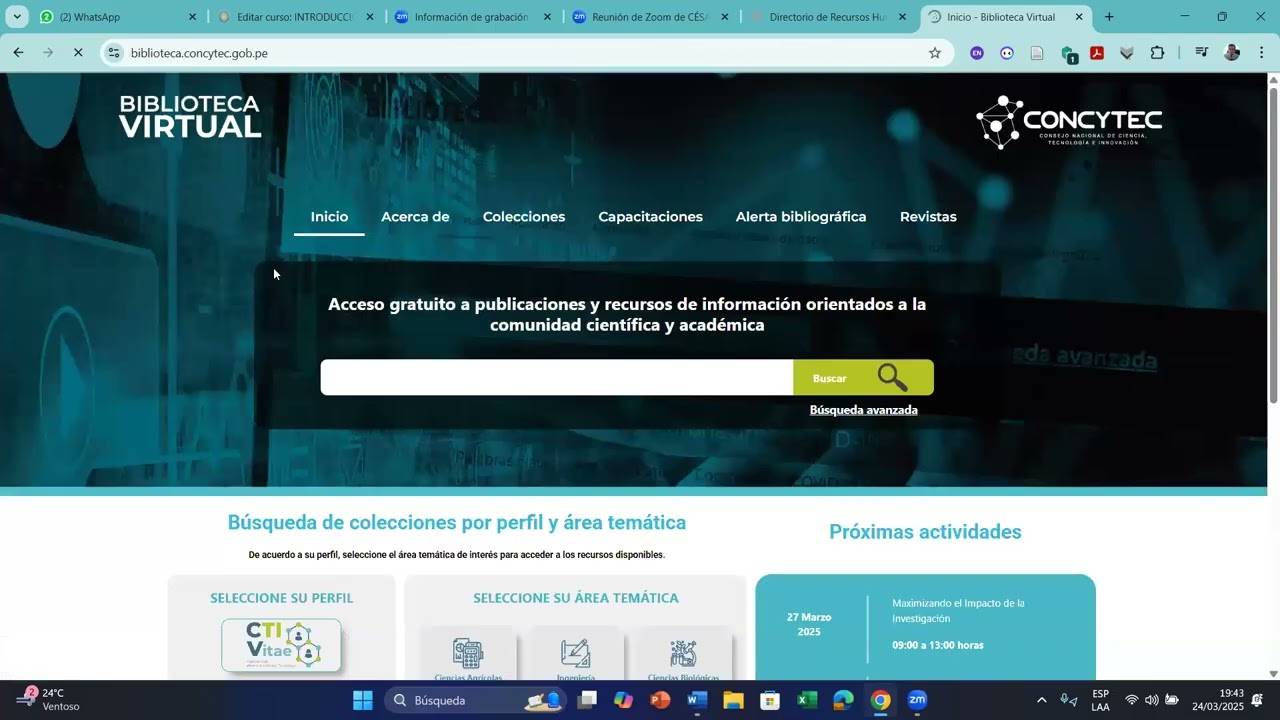This screenshot has width=1280, height=720.
Task: Open the Extensions puzzle-piece menu
Action: coord(1157,53)
